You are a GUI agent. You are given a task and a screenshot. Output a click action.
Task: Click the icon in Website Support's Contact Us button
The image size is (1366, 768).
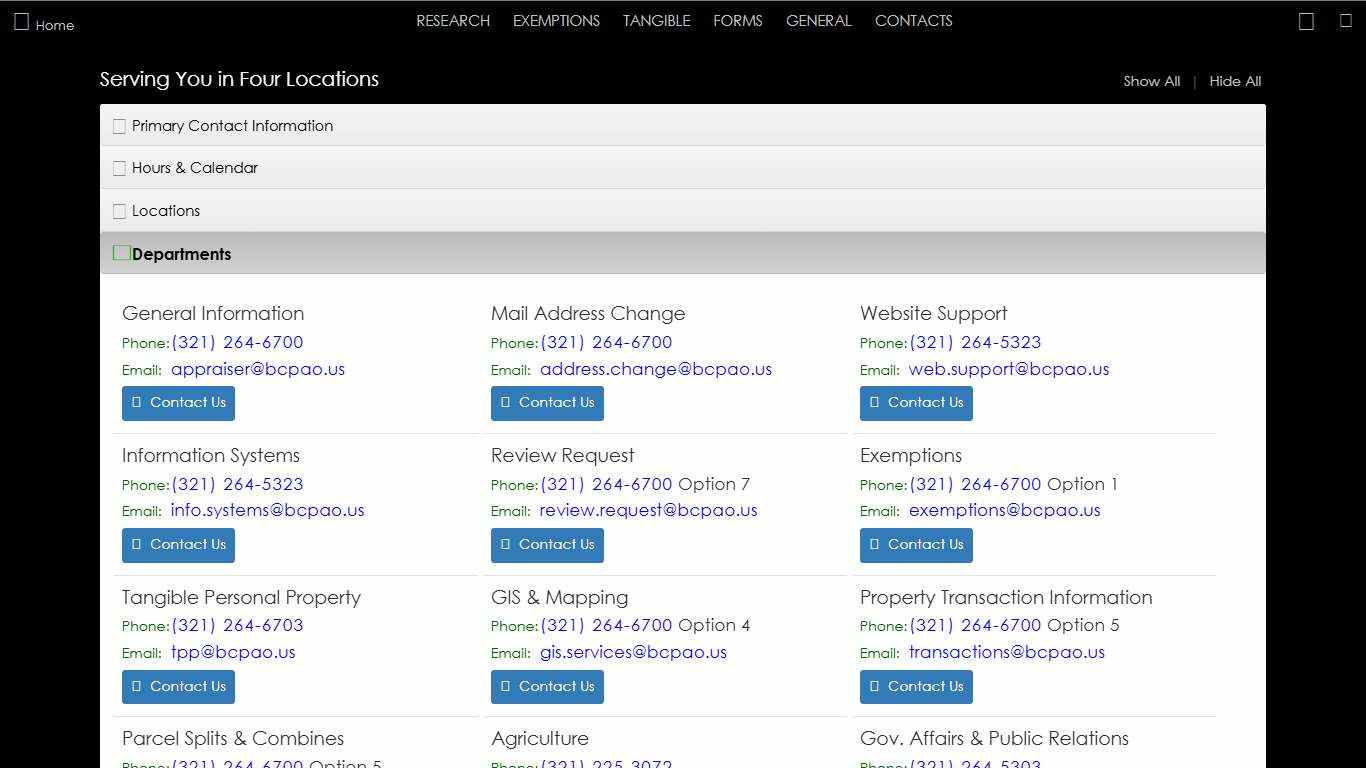tap(874, 403)
